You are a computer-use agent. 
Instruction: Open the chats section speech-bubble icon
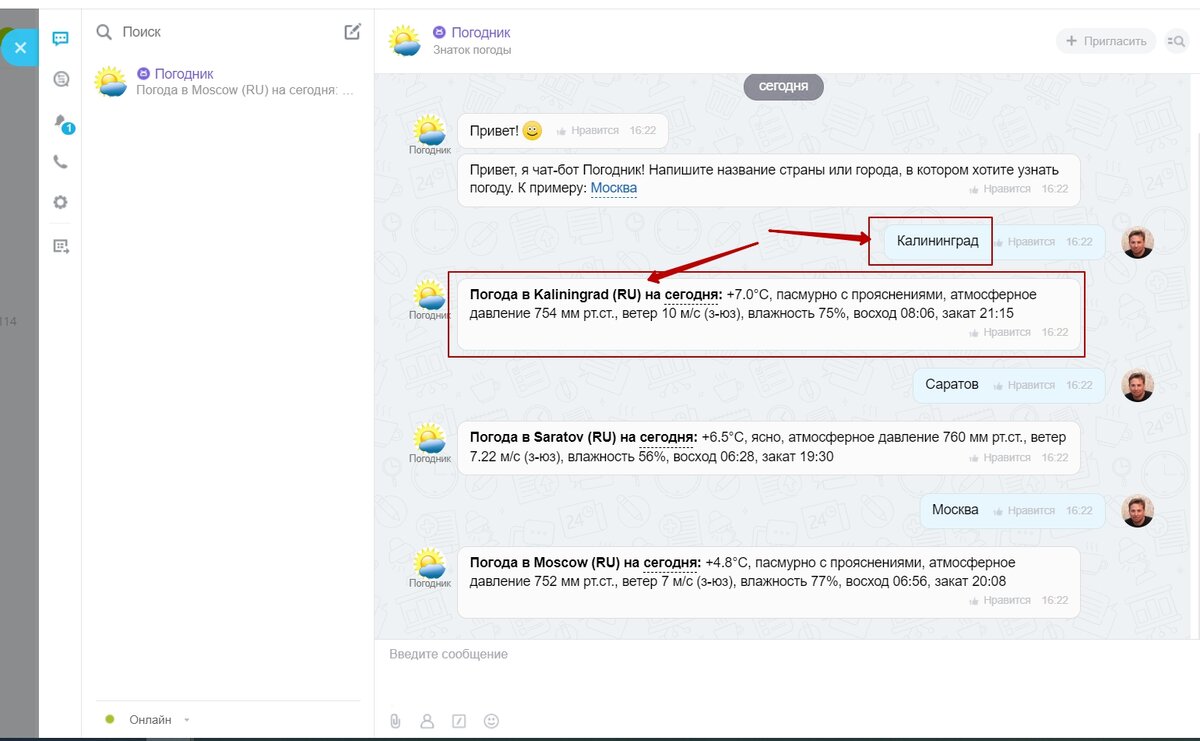pos(60,39)
